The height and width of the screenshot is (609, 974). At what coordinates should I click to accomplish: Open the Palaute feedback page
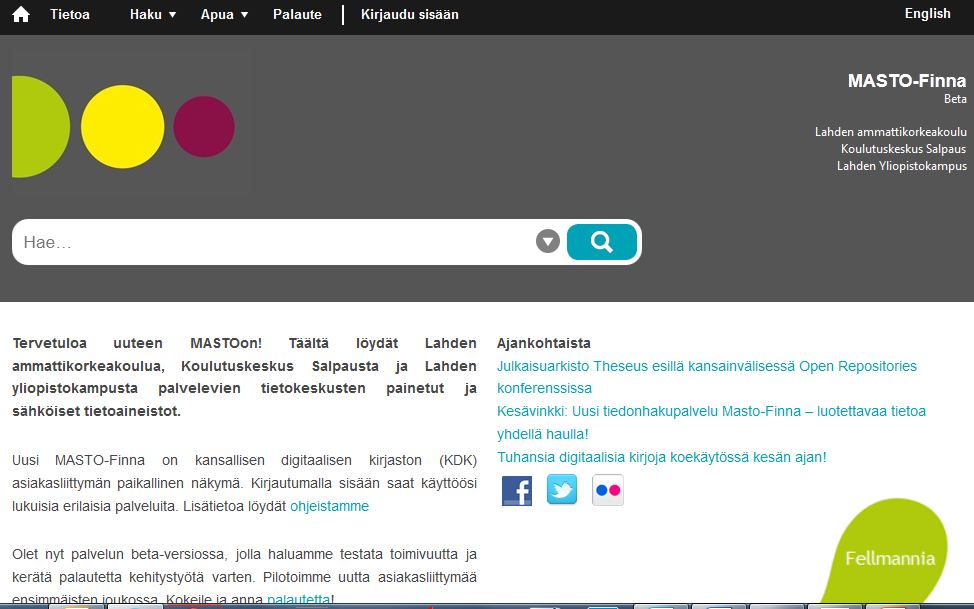click(298, 14)
